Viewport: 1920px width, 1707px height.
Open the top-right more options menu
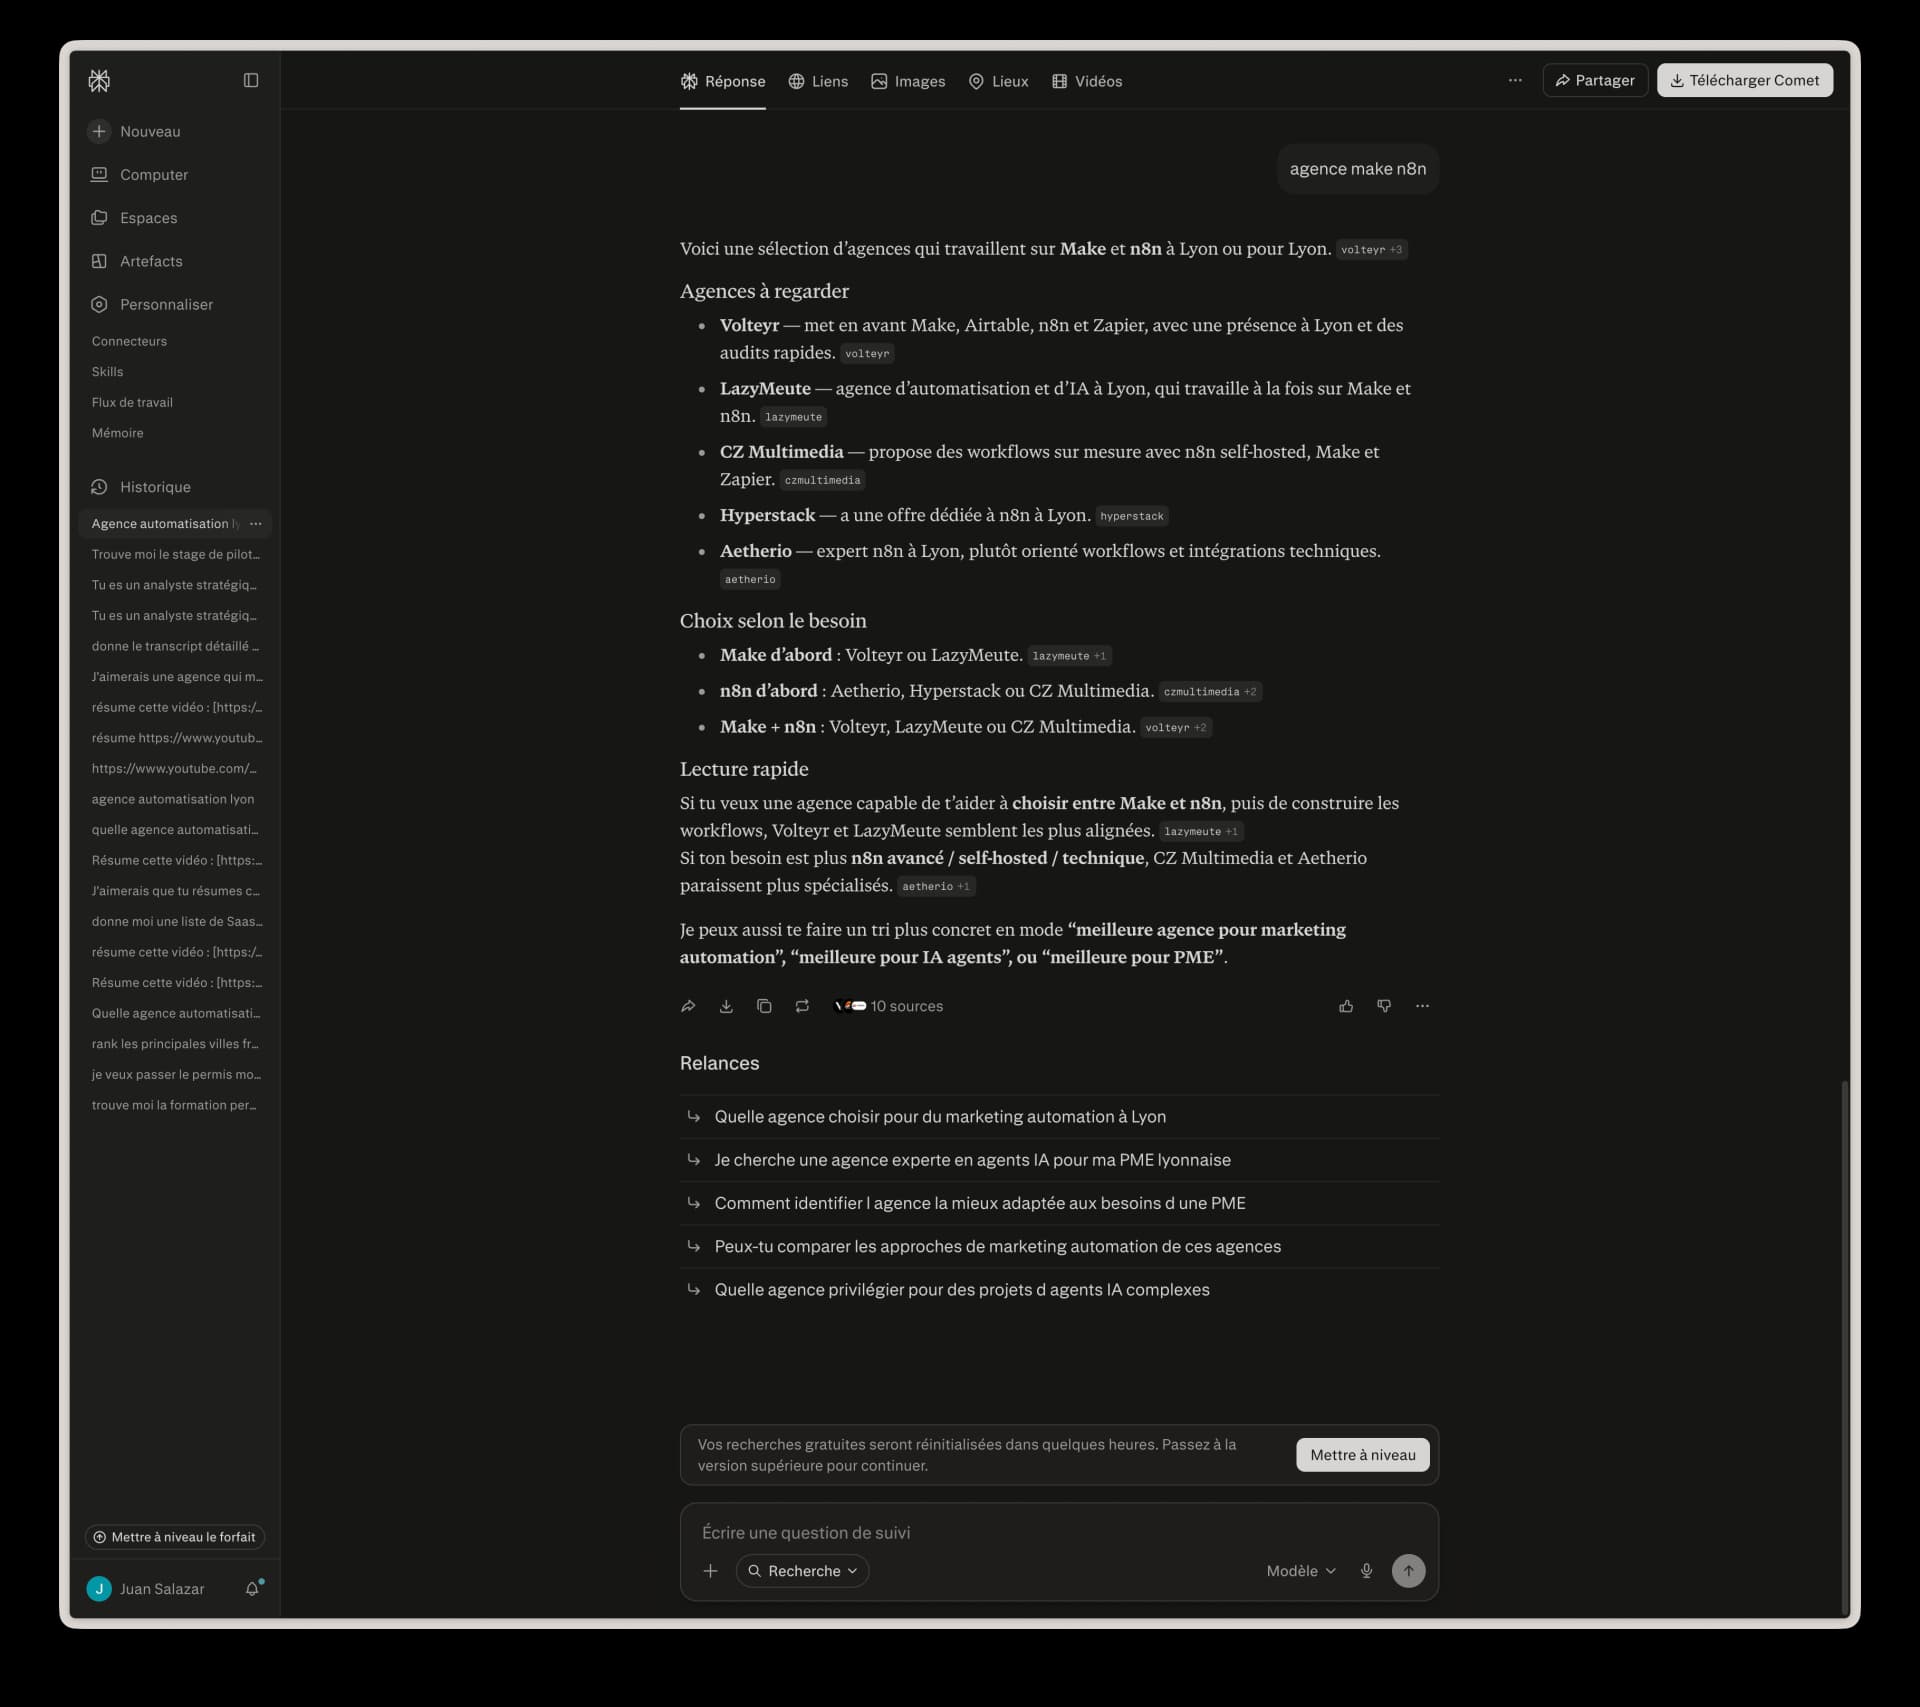pyautogui.click(x=1515, y=80)
